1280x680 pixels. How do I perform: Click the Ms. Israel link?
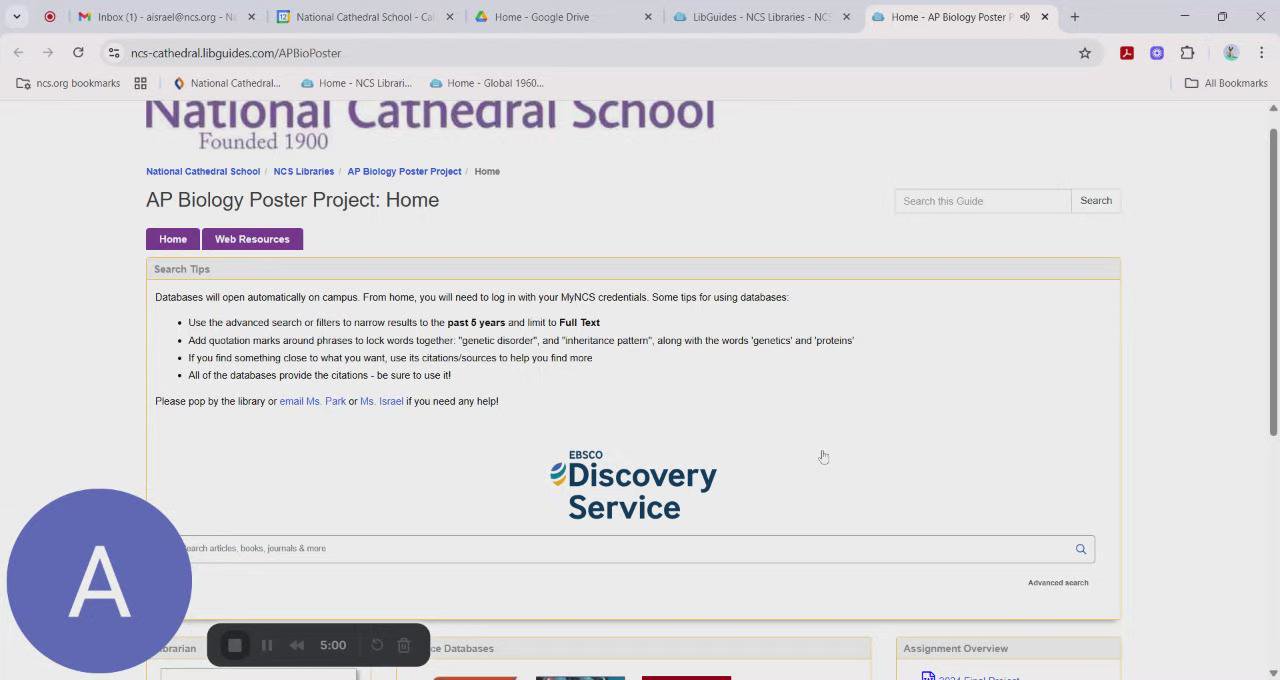(x=382, y=401)
